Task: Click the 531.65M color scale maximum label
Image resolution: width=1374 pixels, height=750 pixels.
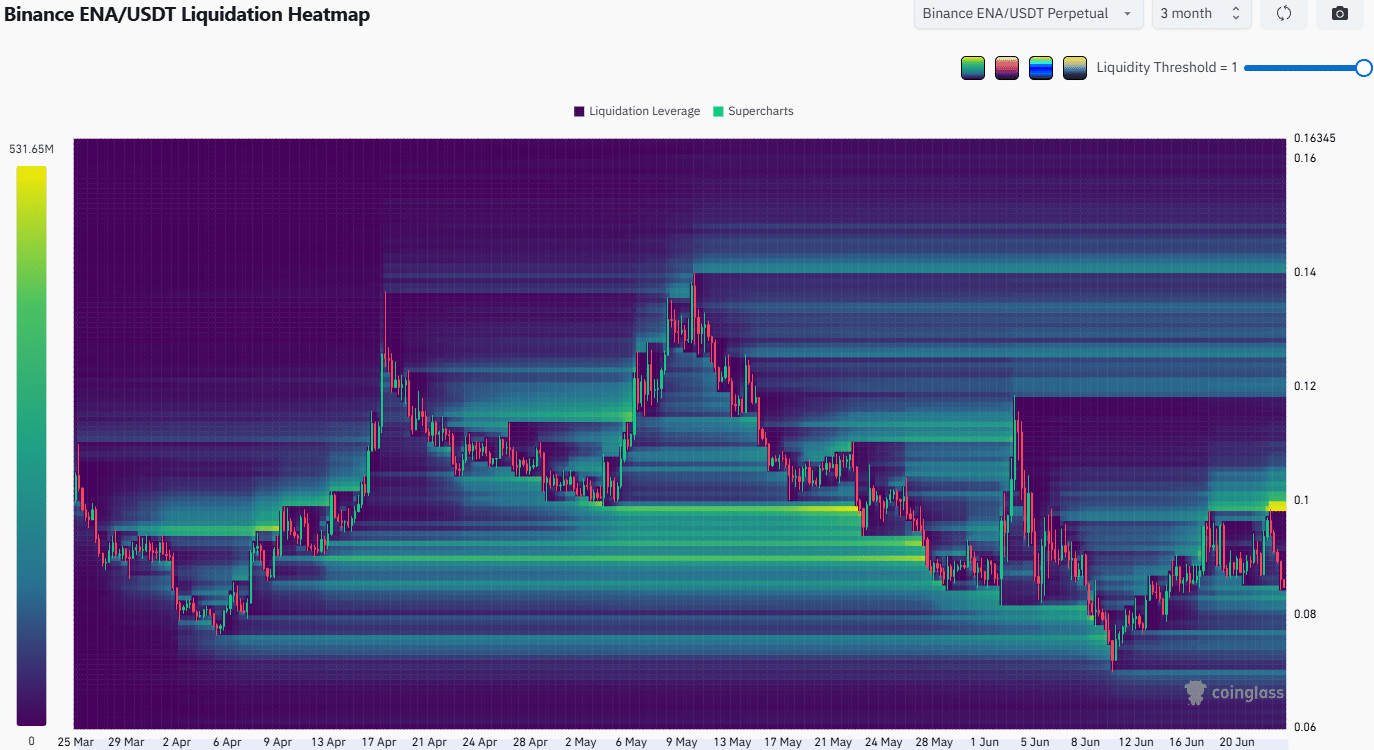Action: (x=31, y=149)
